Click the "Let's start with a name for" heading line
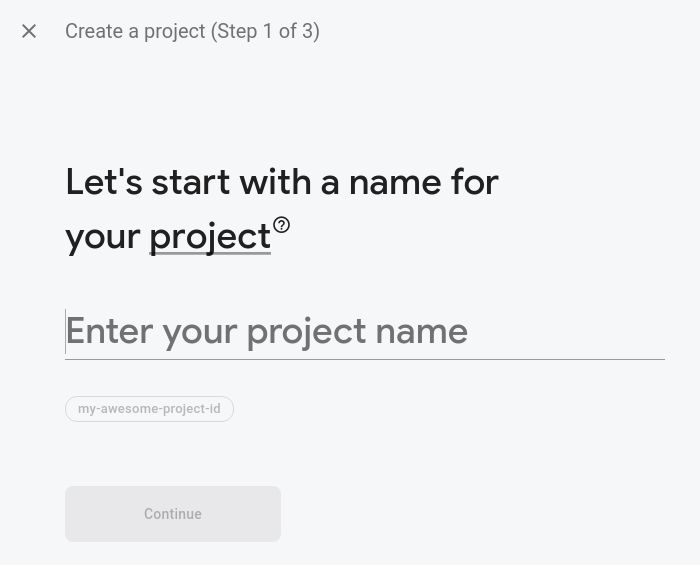Screen dimensions: 700x565 click(282, 183)
